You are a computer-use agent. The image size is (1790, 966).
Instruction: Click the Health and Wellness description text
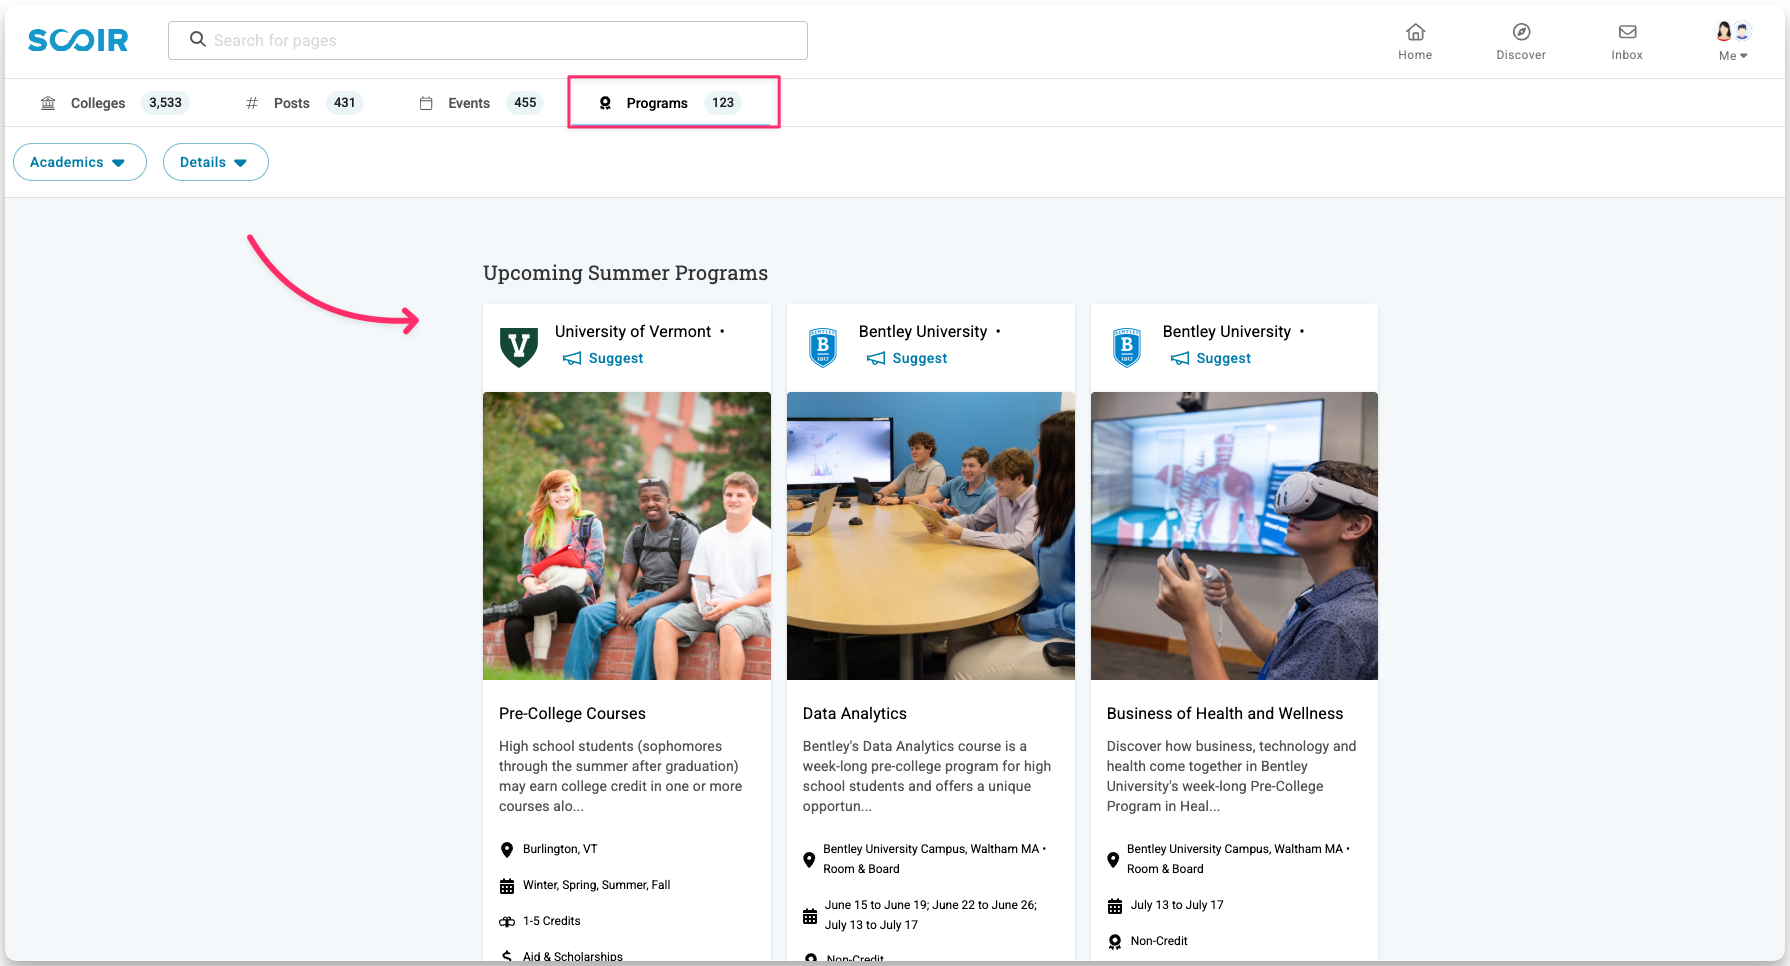point(1231,776)
